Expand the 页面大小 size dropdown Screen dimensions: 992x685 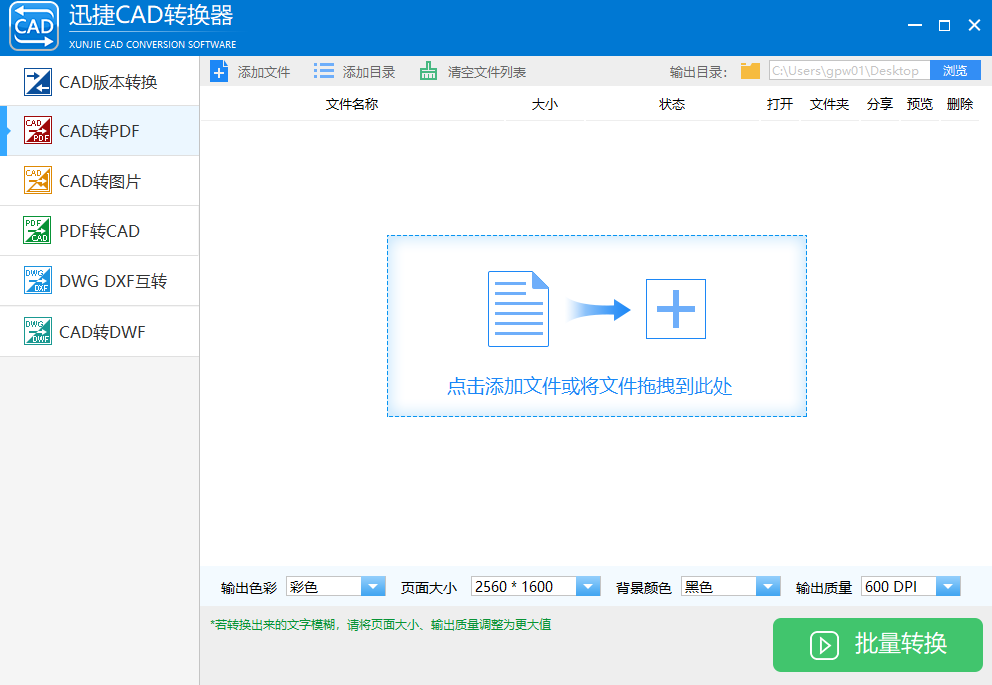(588, 586)
